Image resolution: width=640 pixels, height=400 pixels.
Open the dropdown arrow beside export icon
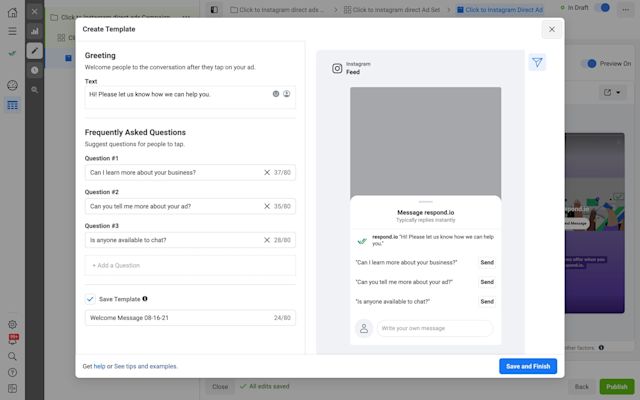tap(618, 92)
